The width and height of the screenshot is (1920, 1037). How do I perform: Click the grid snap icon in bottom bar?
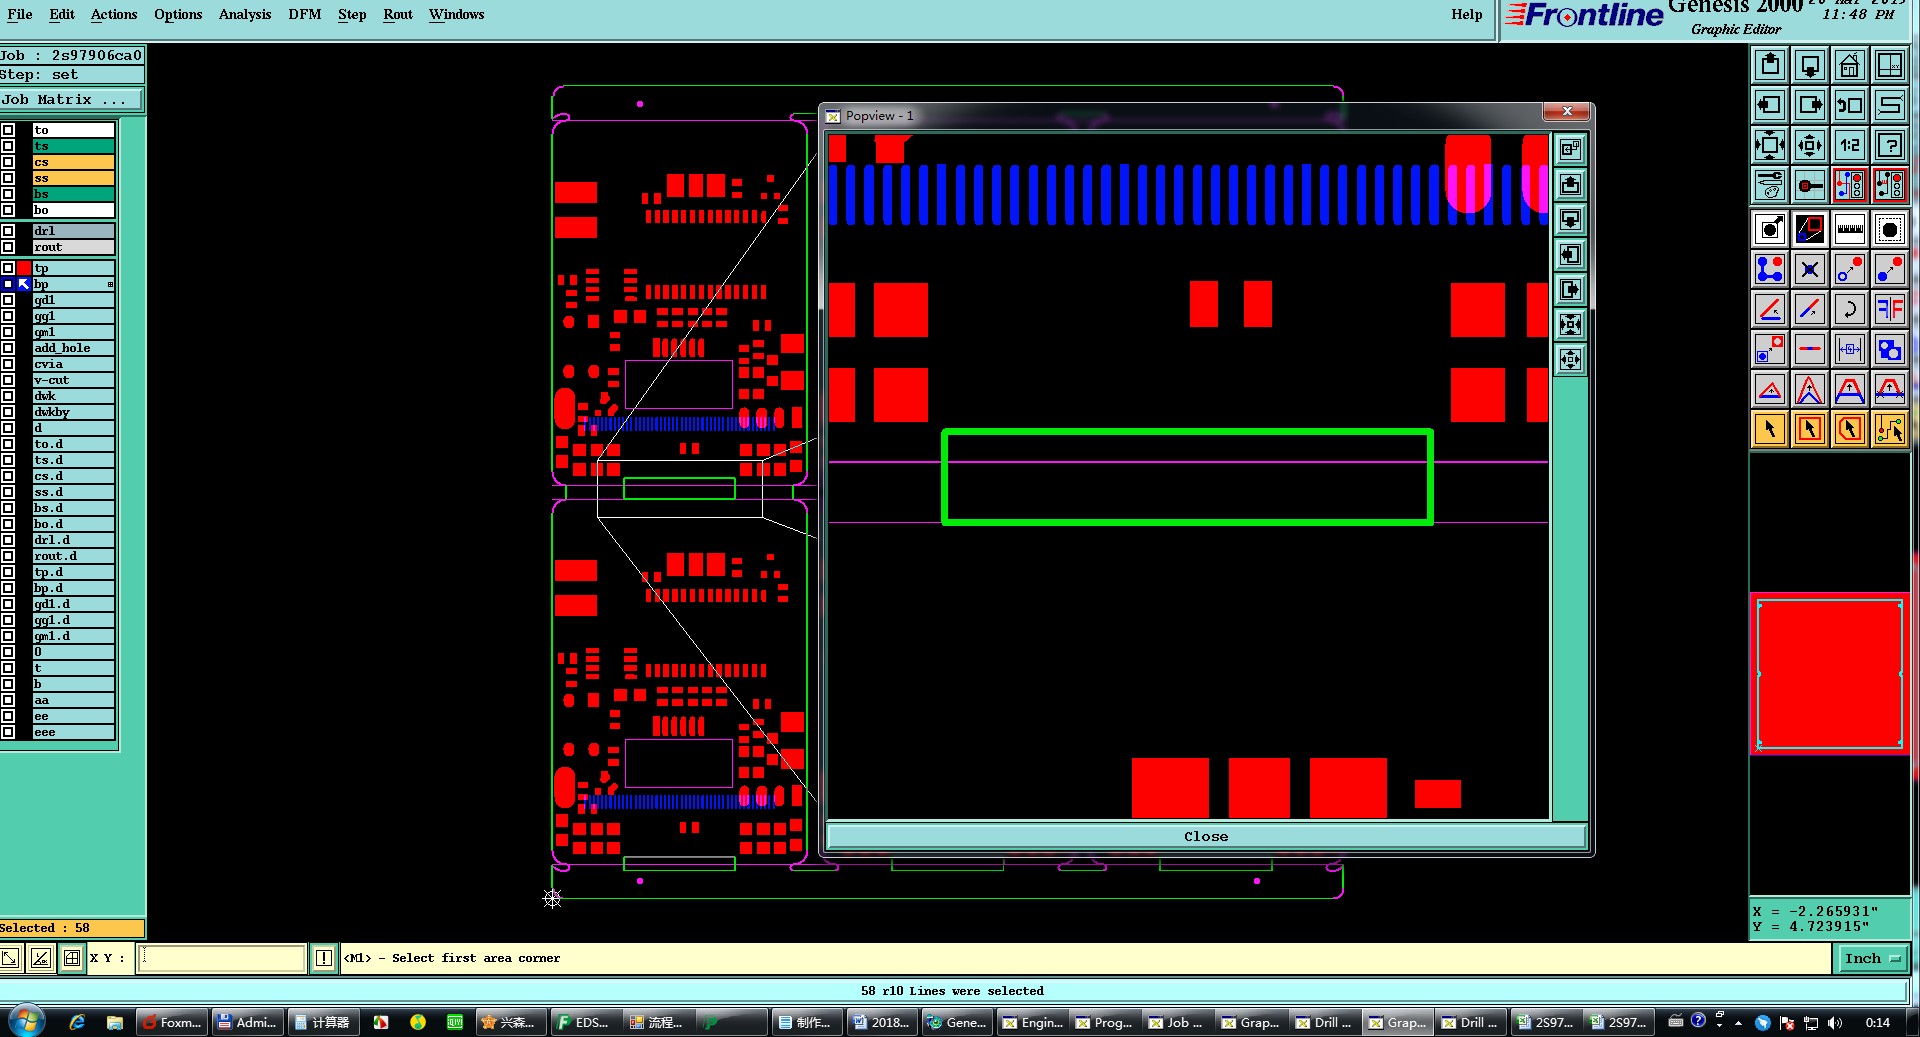[72, 958]
